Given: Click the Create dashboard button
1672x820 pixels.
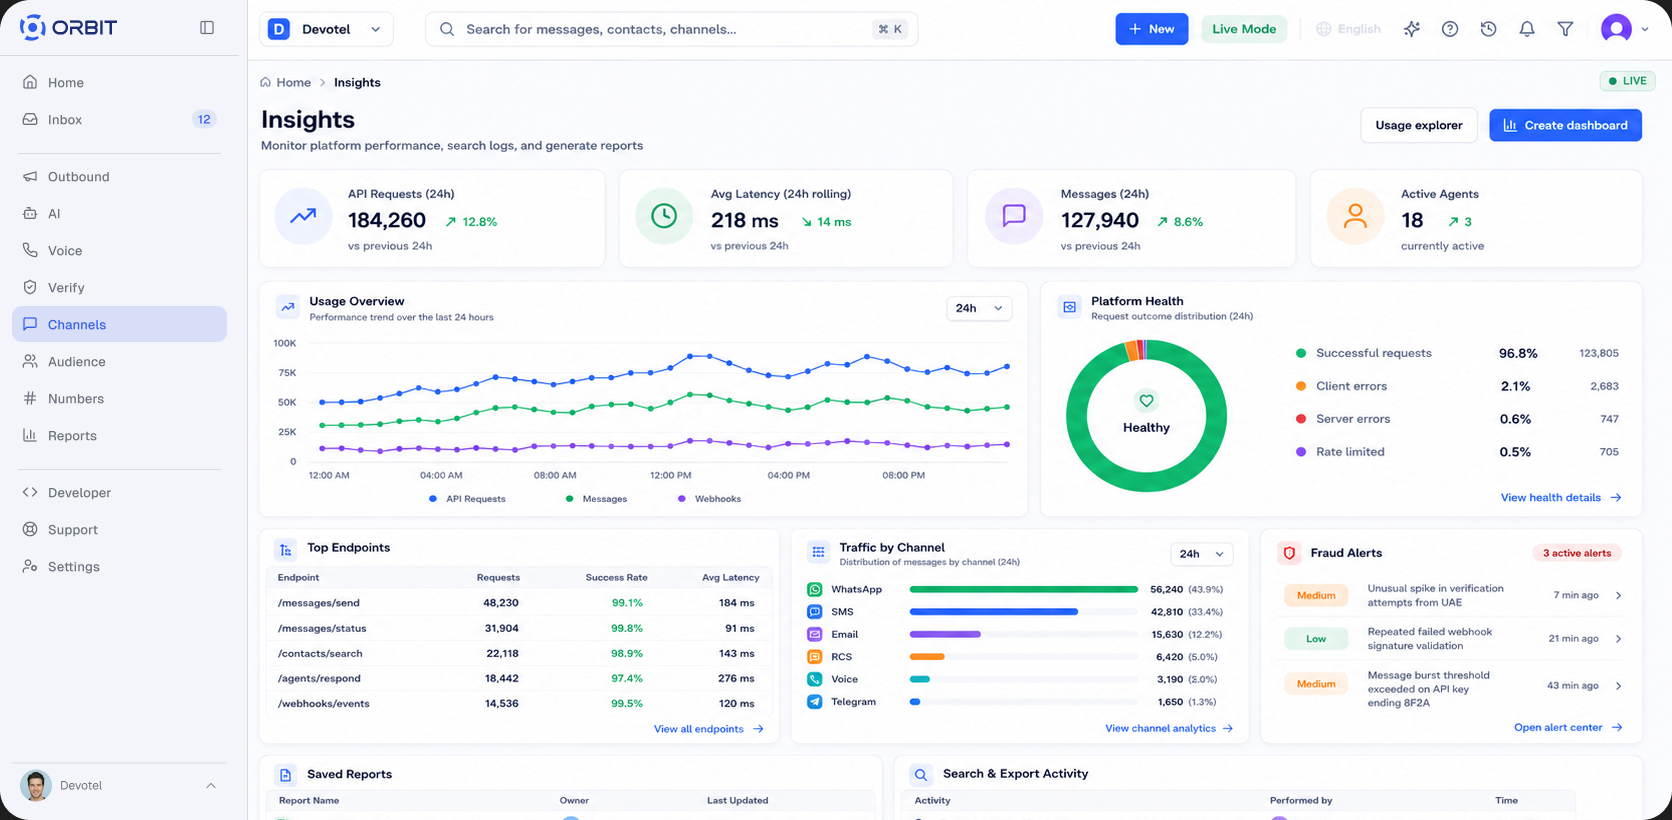Looking at the screenshot, I should click(x=1565, y=125).
